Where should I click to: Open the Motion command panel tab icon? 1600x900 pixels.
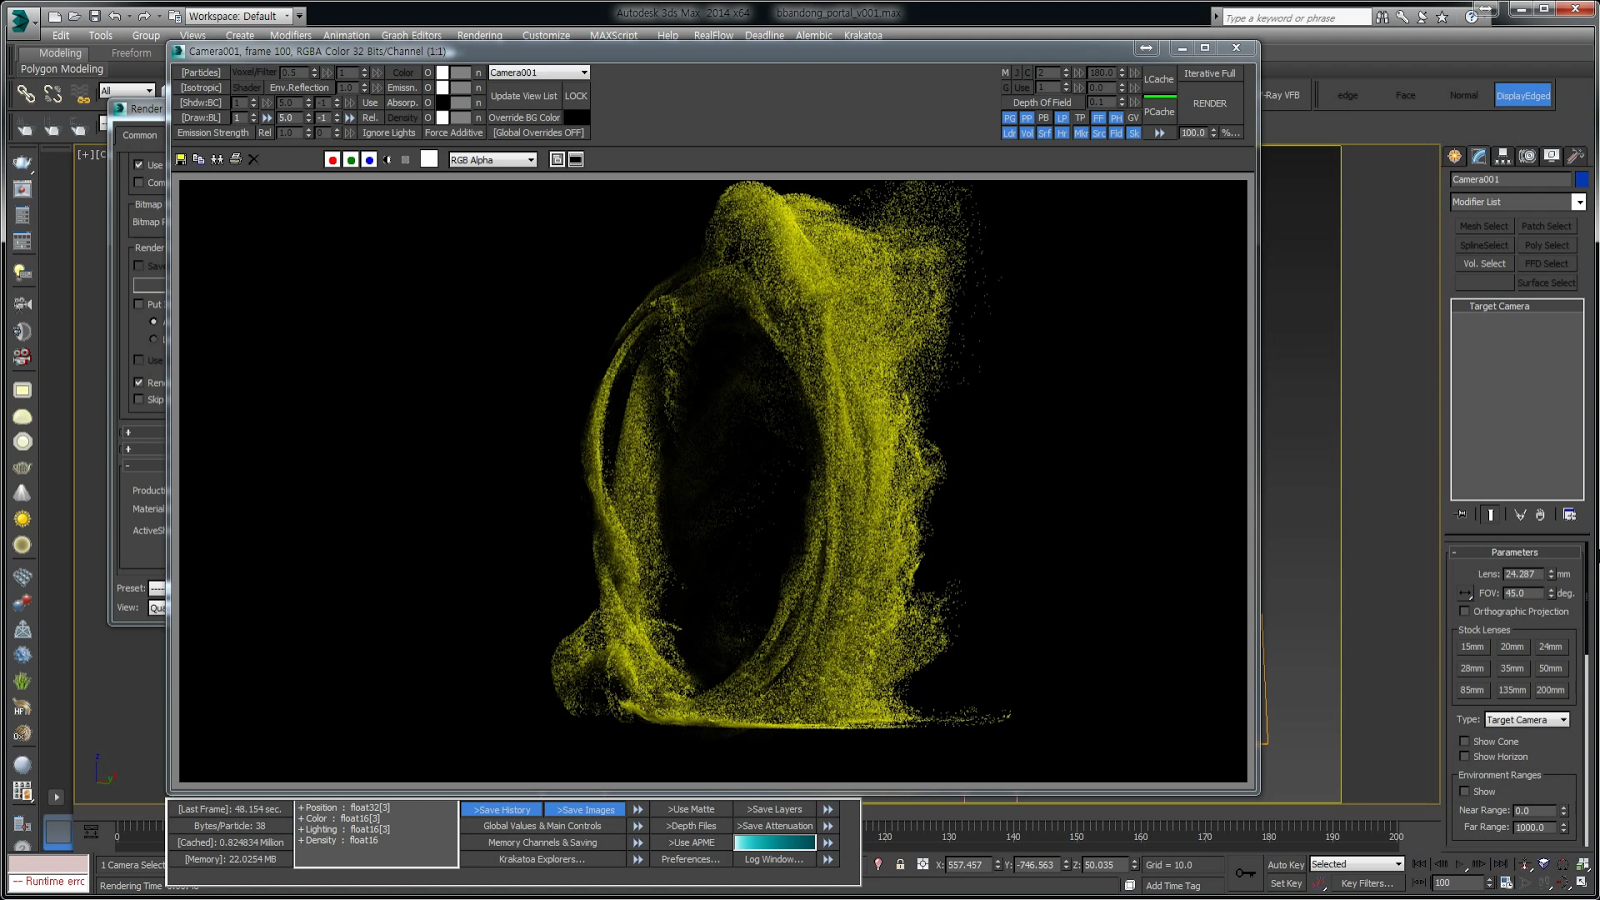pos(1527,156)
